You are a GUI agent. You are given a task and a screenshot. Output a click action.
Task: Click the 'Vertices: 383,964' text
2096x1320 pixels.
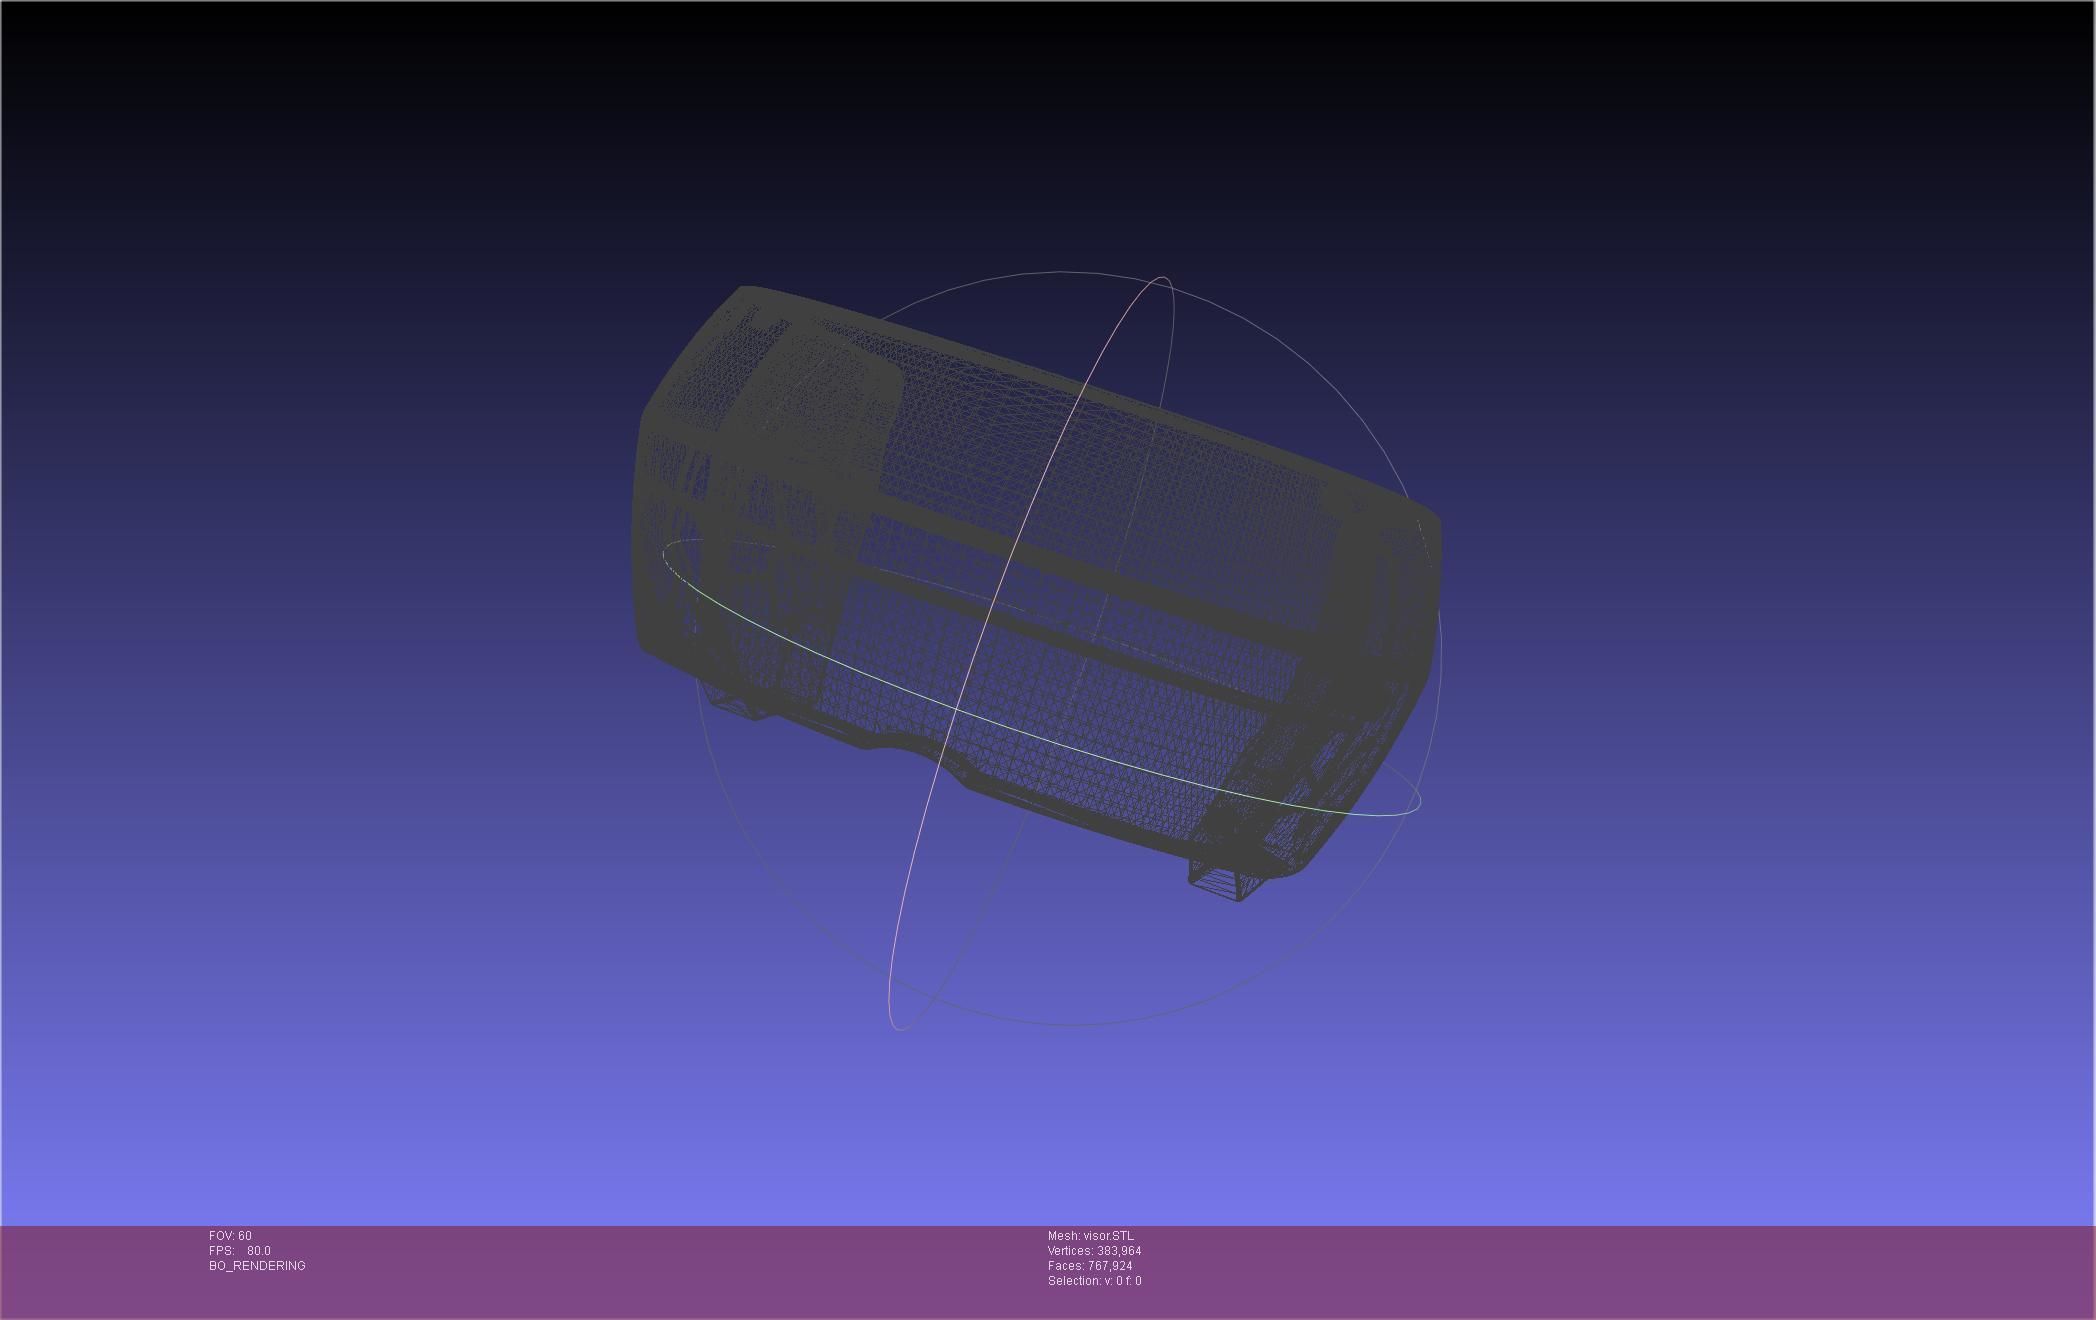click(1095, 1251)
